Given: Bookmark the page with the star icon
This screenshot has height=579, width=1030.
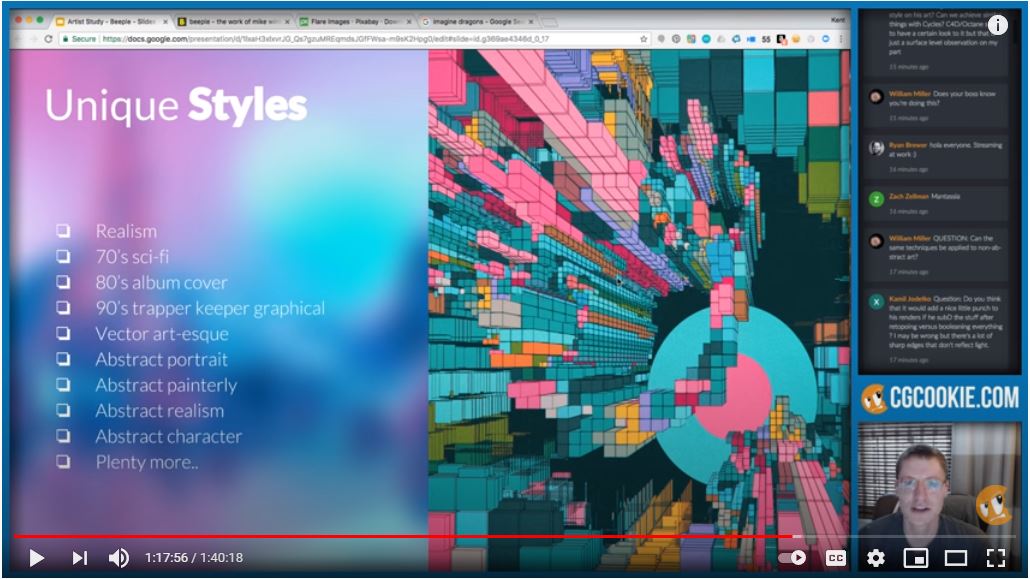Looking at the screenshot, I should [643, 39].
